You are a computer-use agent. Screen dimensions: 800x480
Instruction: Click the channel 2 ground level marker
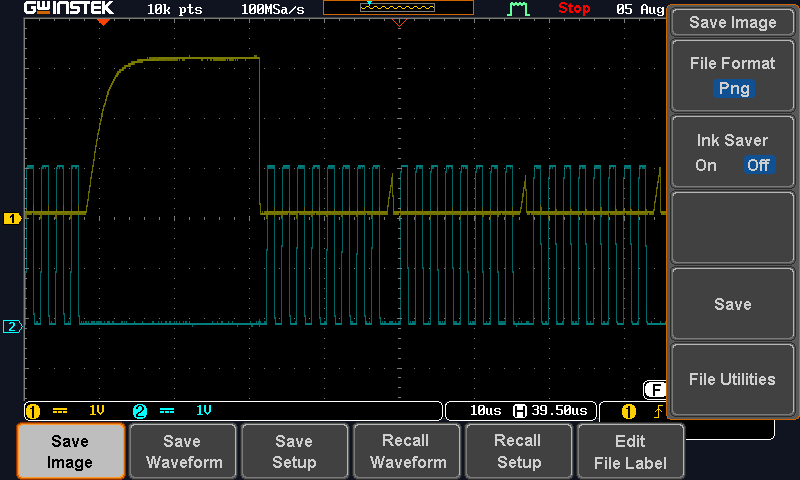[x=12, y=326]
